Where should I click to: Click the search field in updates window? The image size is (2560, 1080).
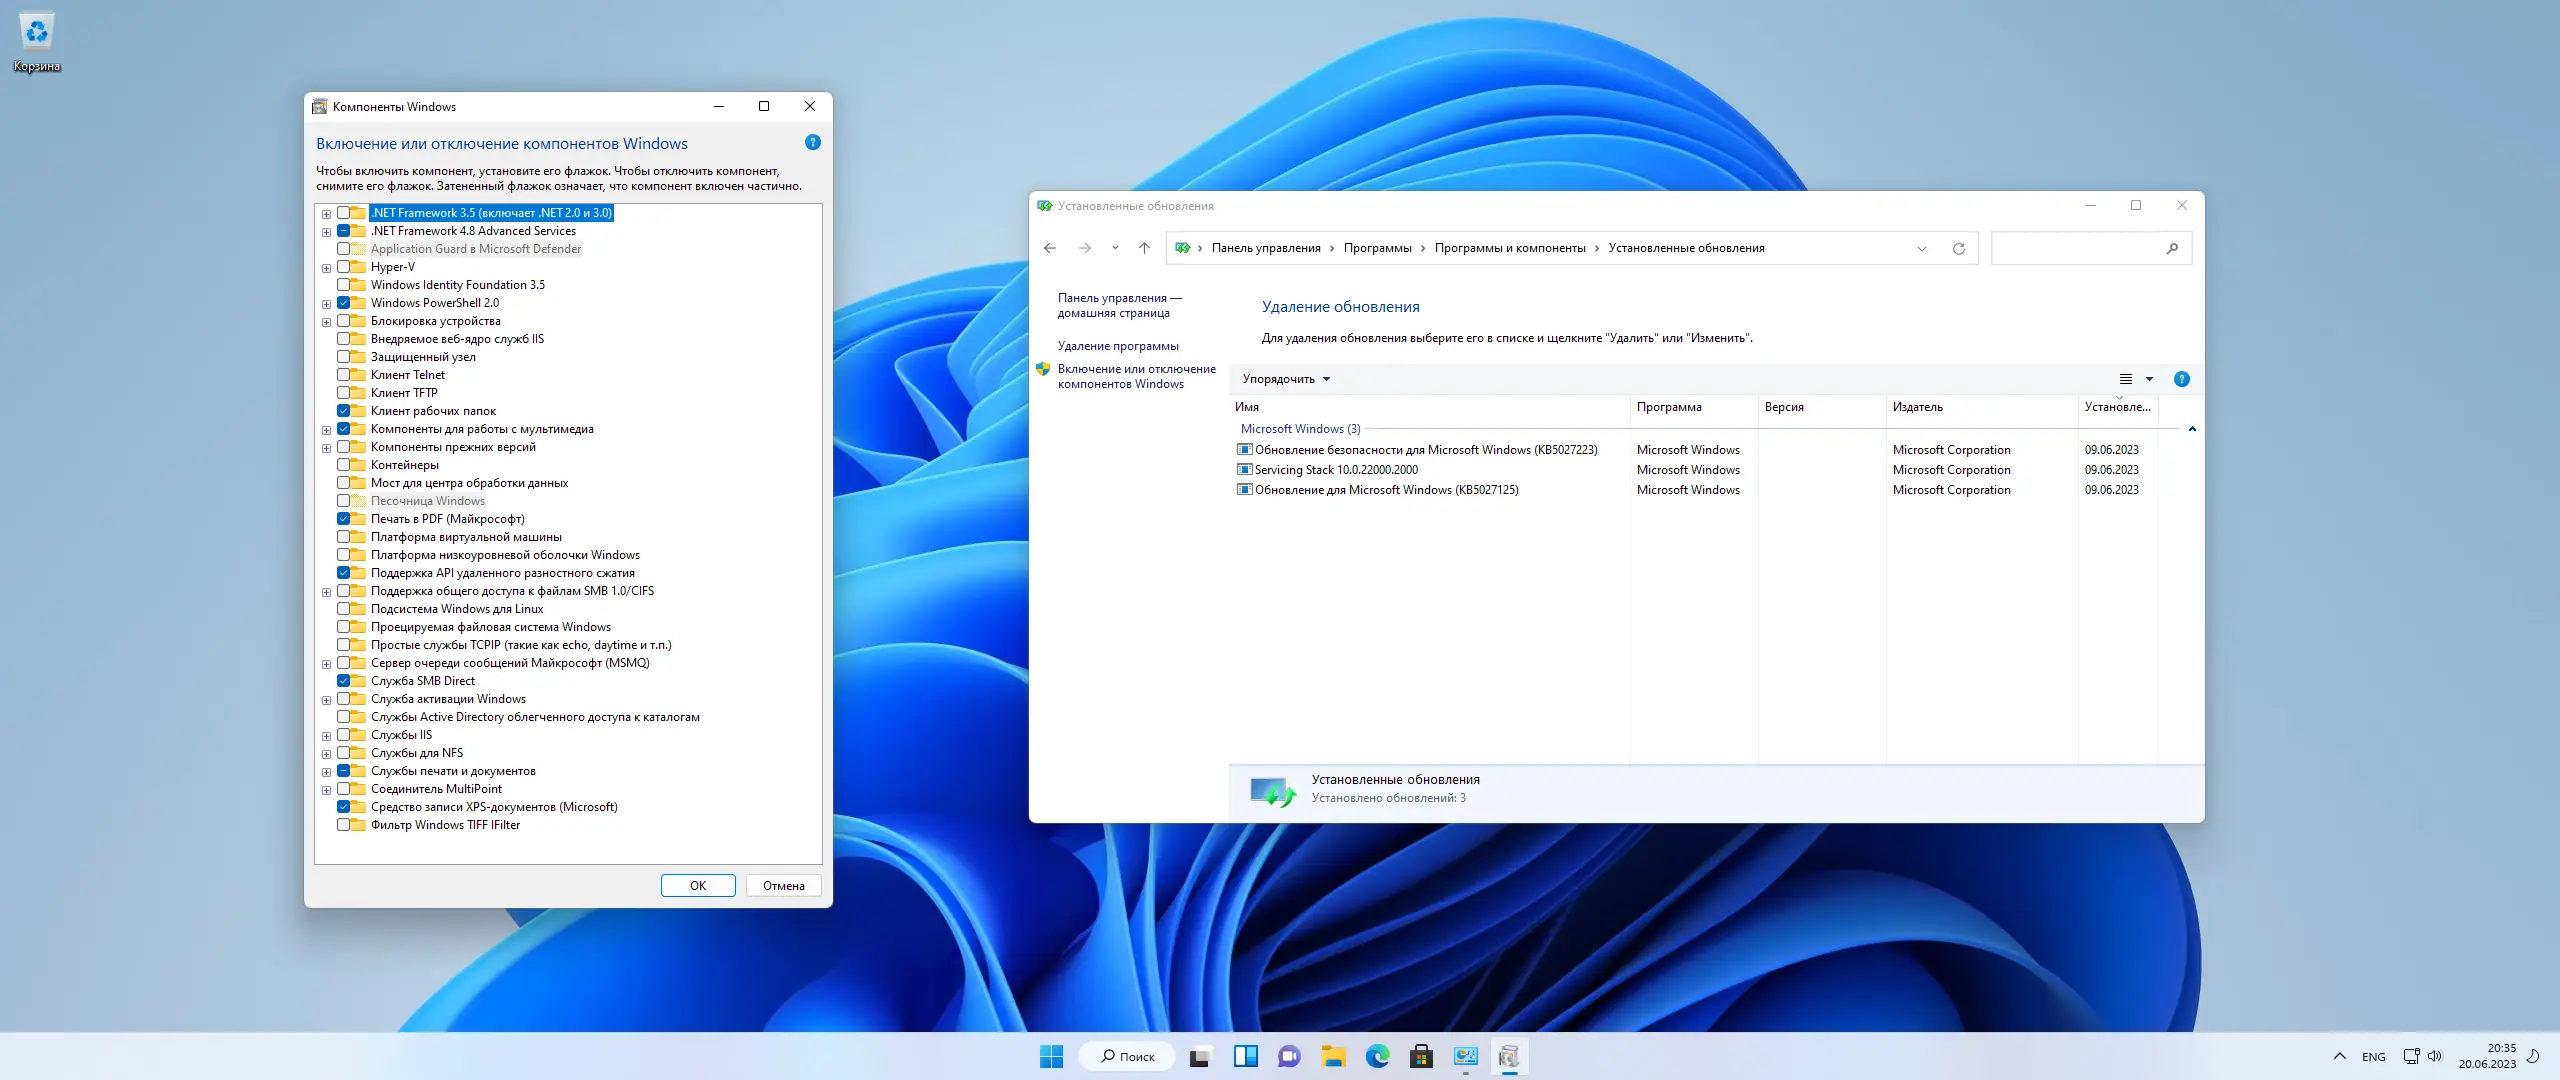2075,248
